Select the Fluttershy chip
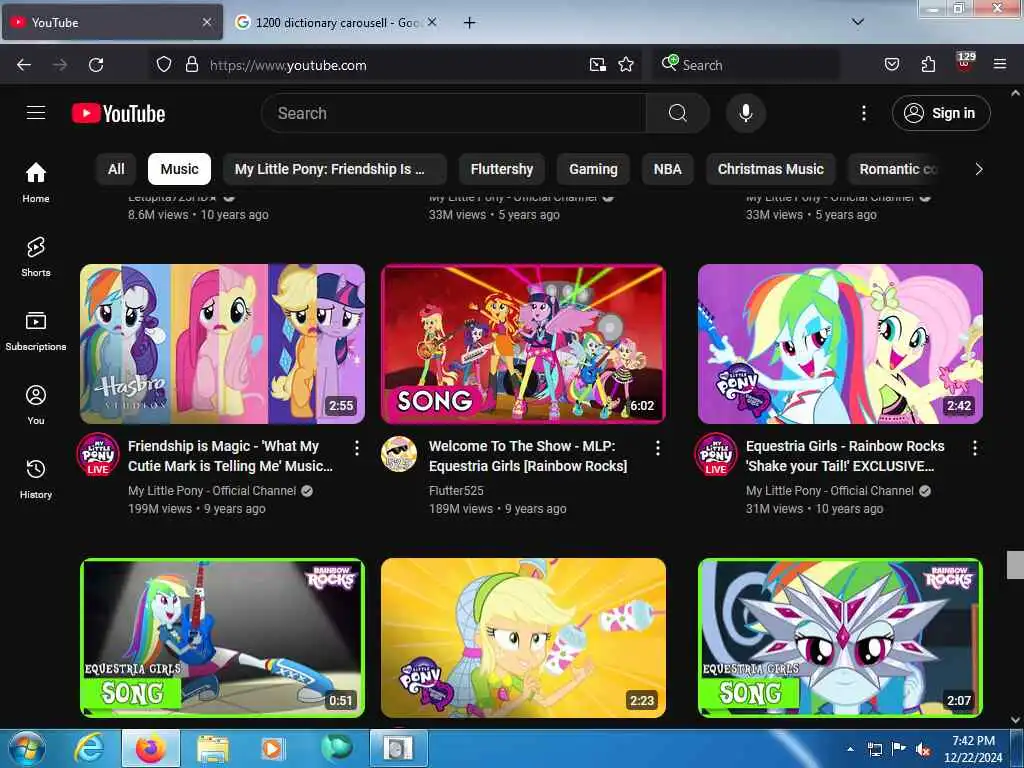 coord(502,169)
